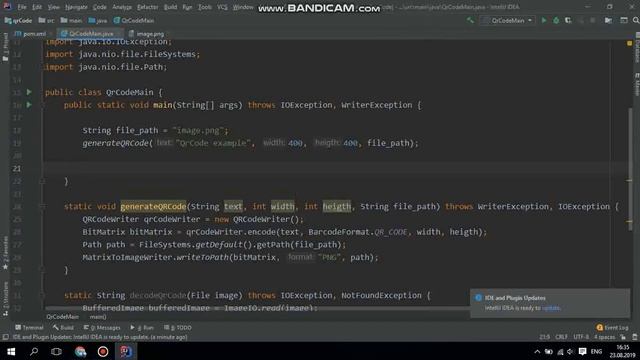Open the Navigate menu

point(76,7)
